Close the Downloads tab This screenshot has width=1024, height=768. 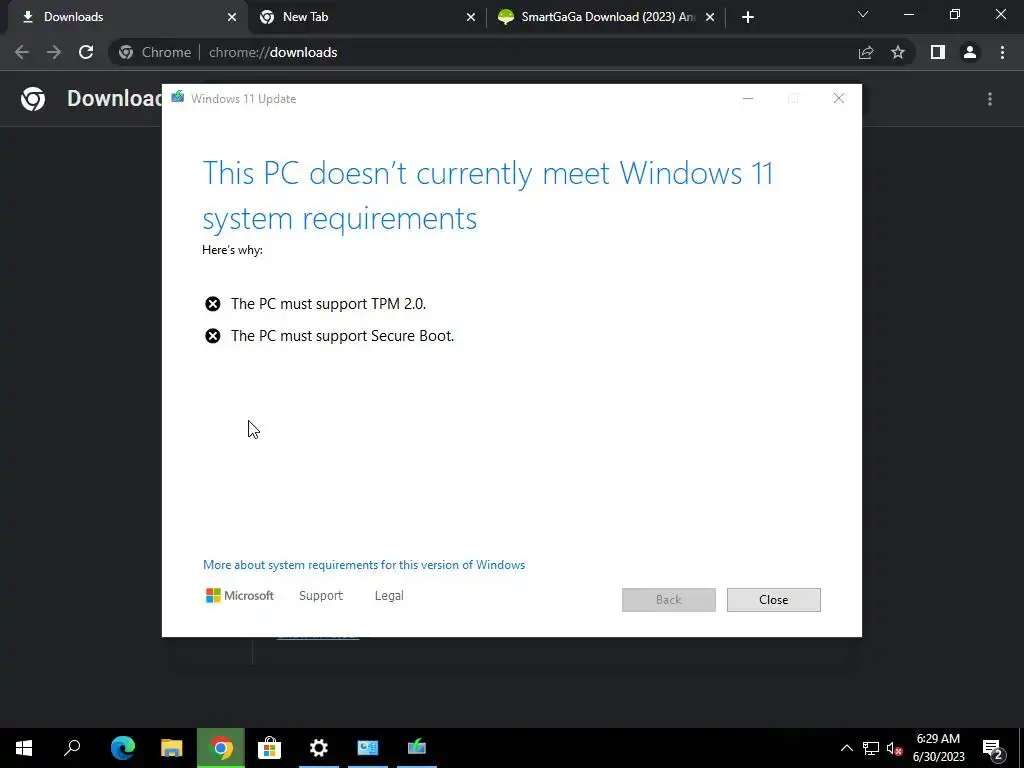click(232, 17)
